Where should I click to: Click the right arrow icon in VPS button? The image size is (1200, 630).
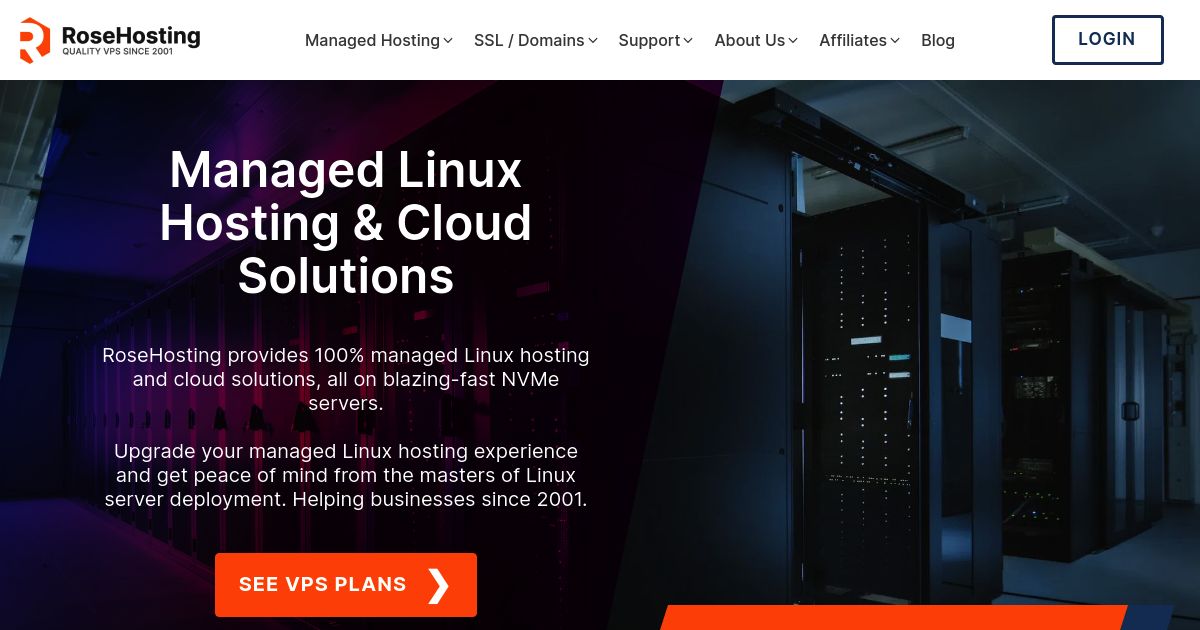click(438, 585)
